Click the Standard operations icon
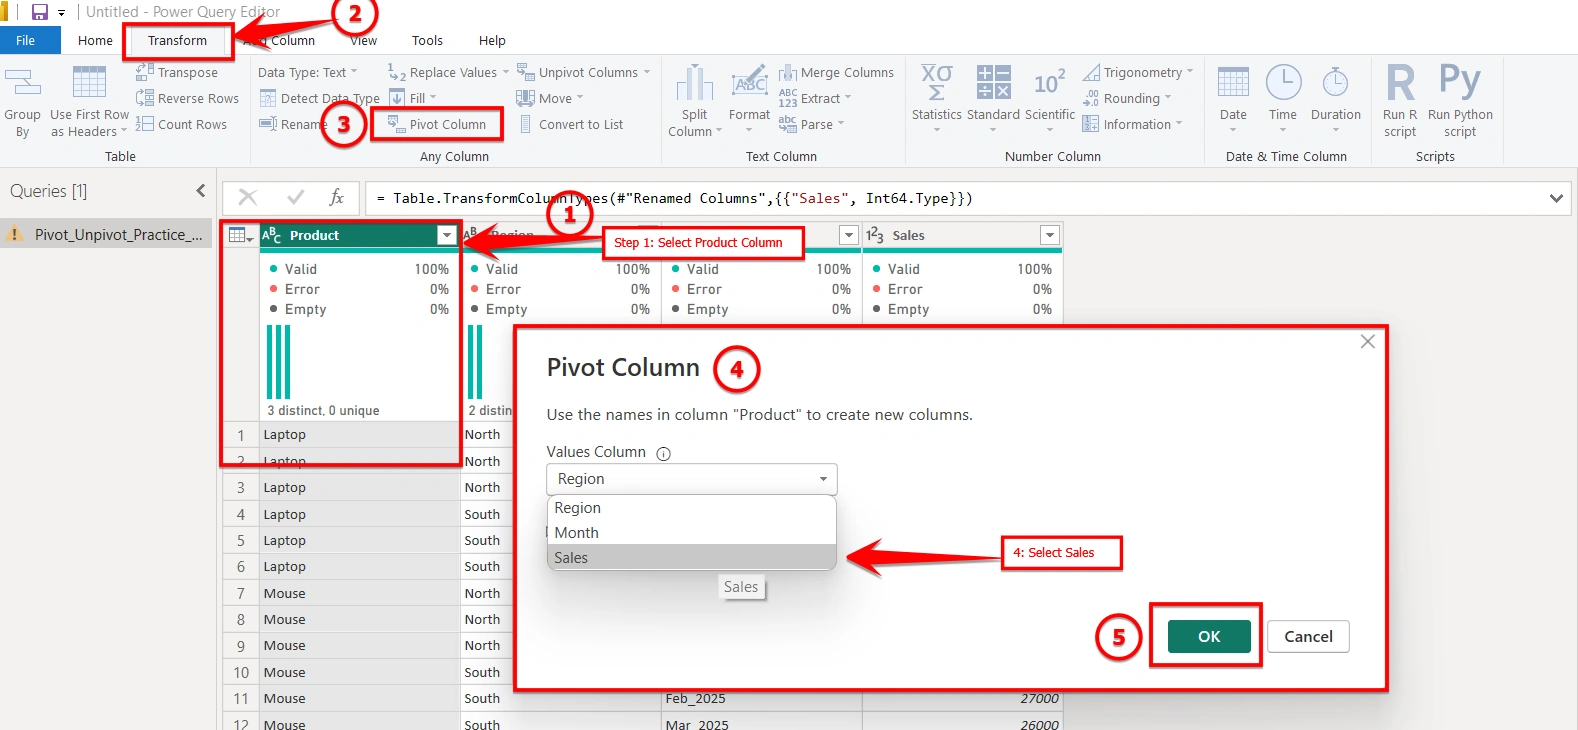 point(993,83)
